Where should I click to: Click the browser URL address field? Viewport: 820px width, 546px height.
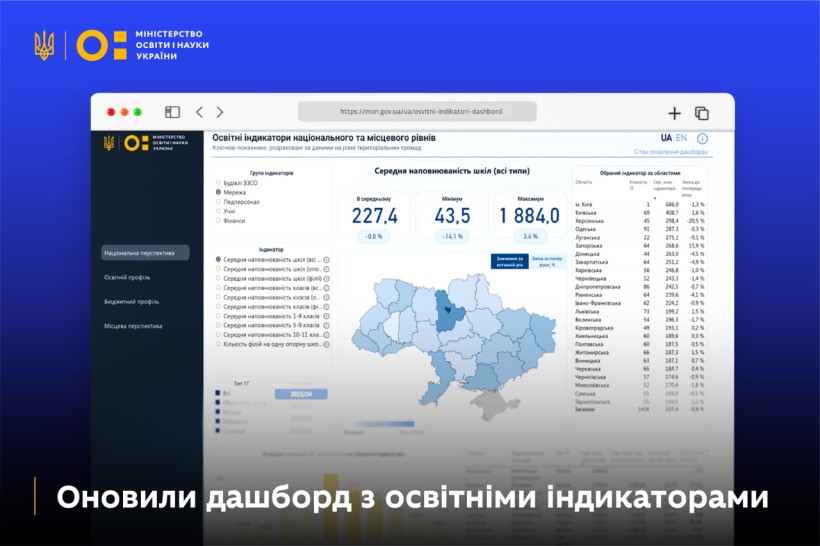click(x=417, y=111)
